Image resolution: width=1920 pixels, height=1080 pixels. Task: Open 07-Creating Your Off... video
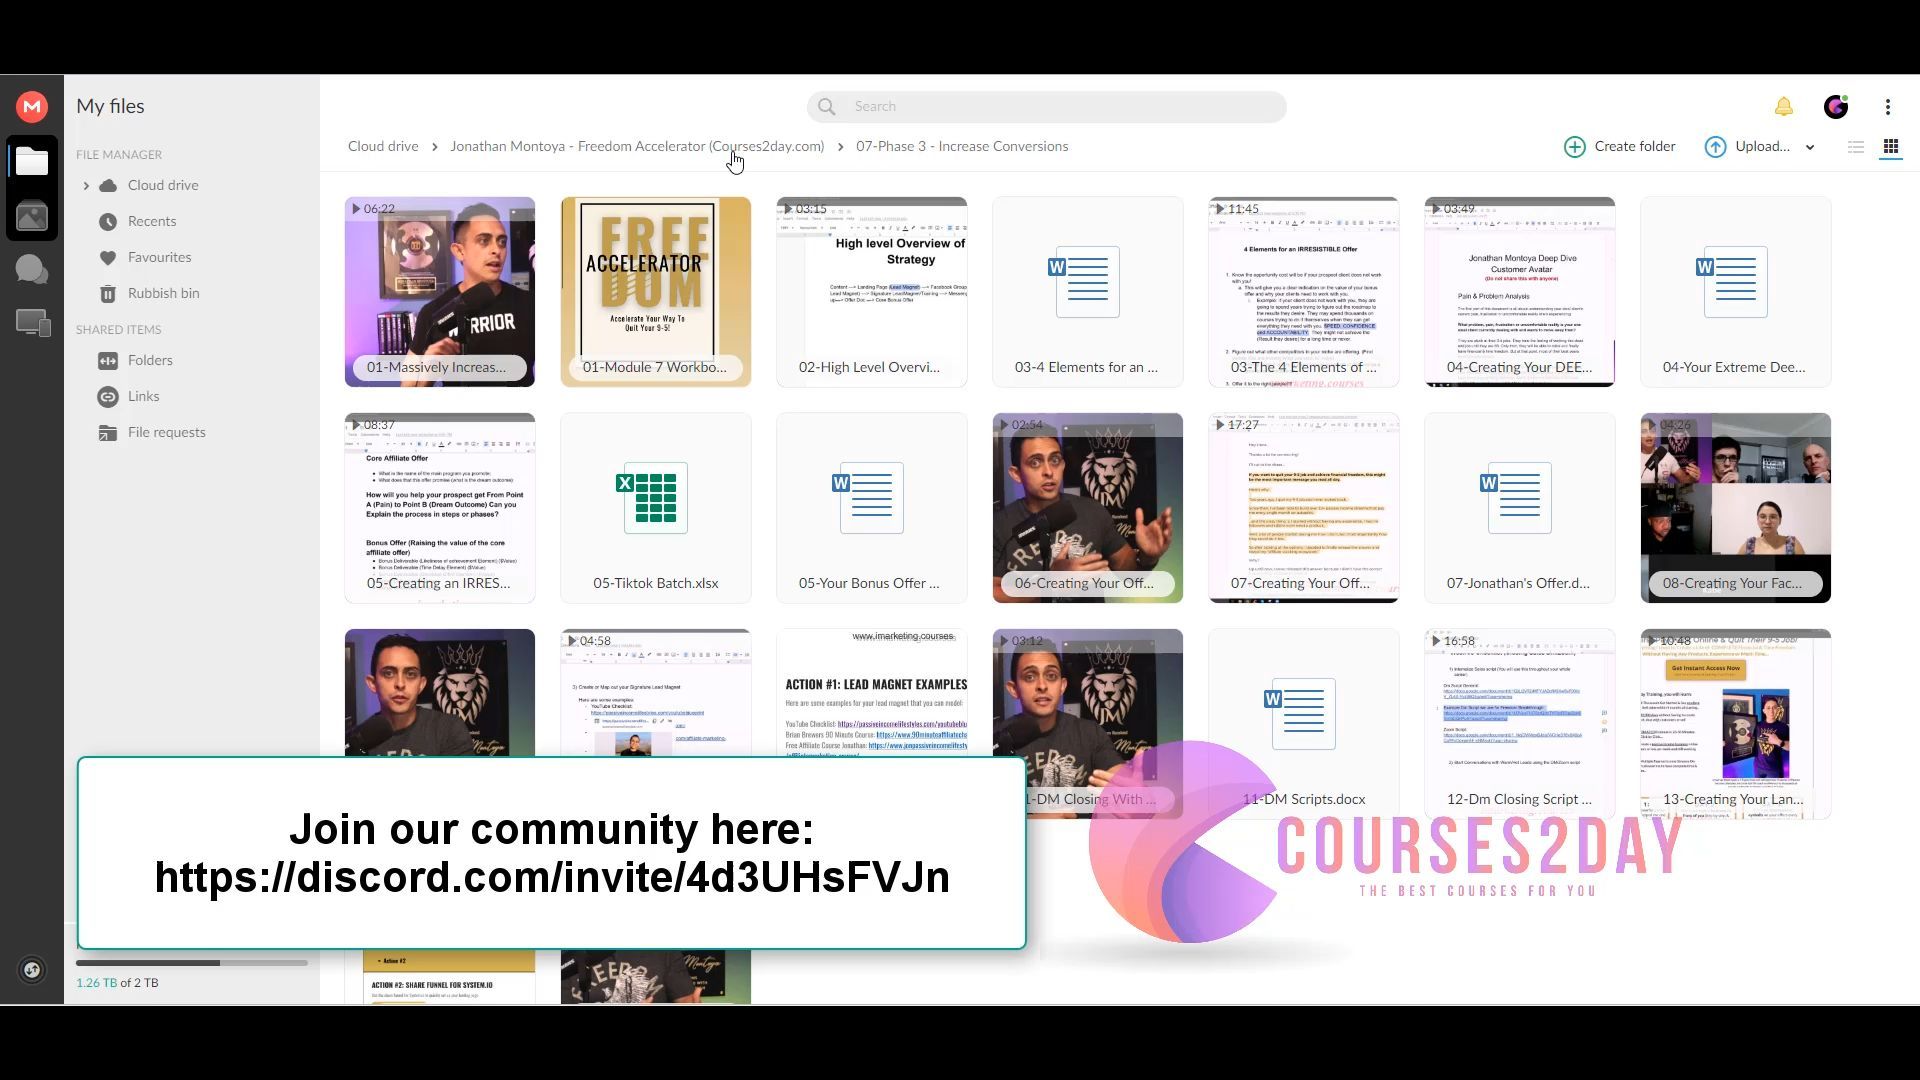coord(1304,508)
